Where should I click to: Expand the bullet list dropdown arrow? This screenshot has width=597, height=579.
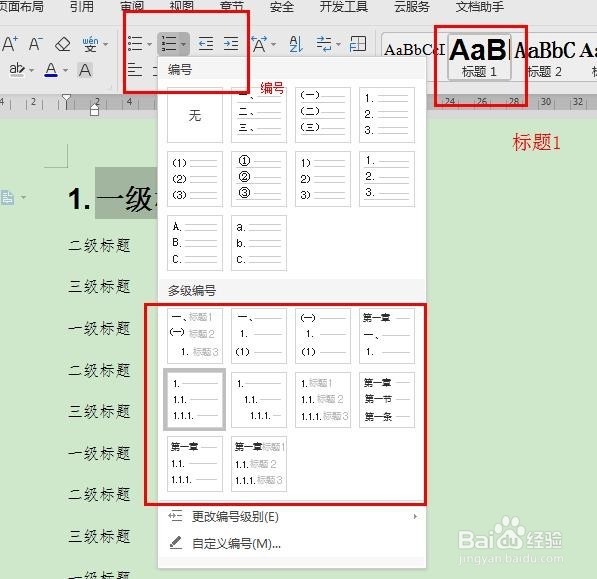(150, 45)
